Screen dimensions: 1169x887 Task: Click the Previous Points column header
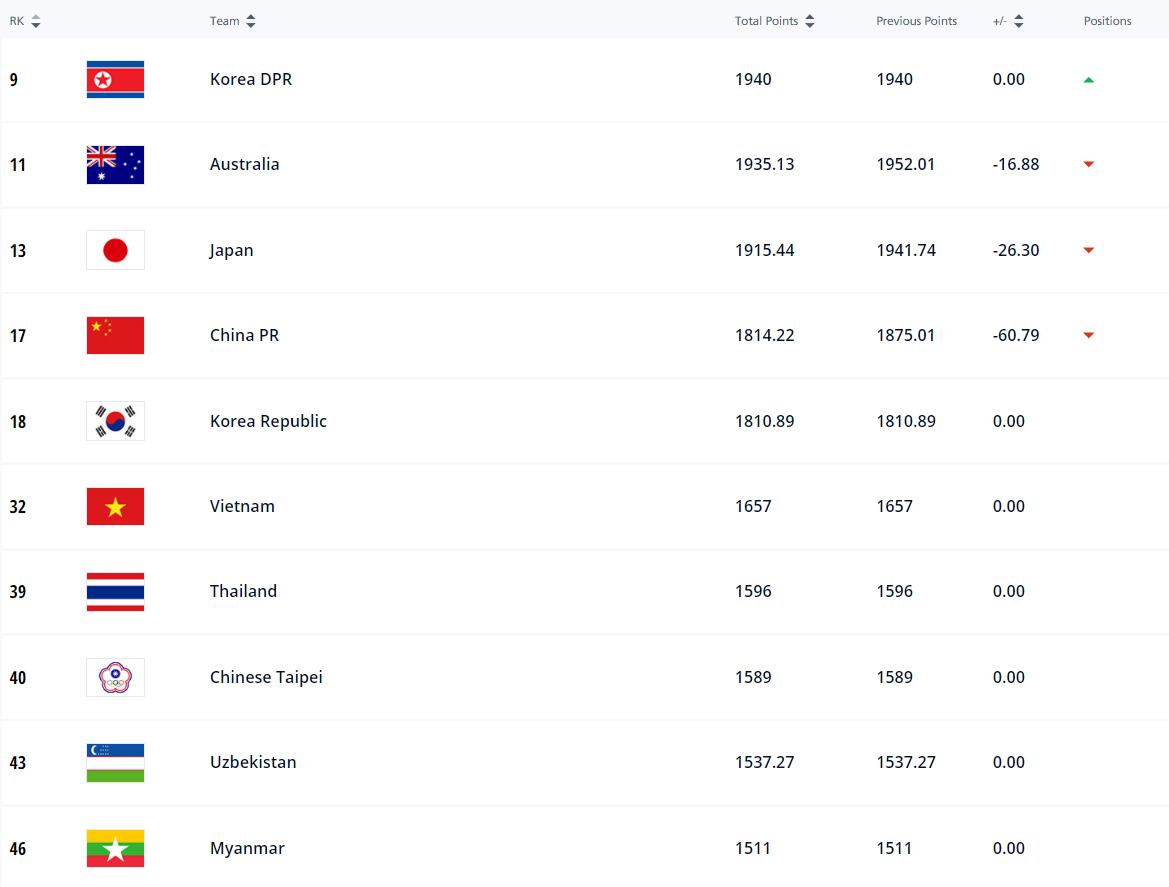click(x=916, y=21)
